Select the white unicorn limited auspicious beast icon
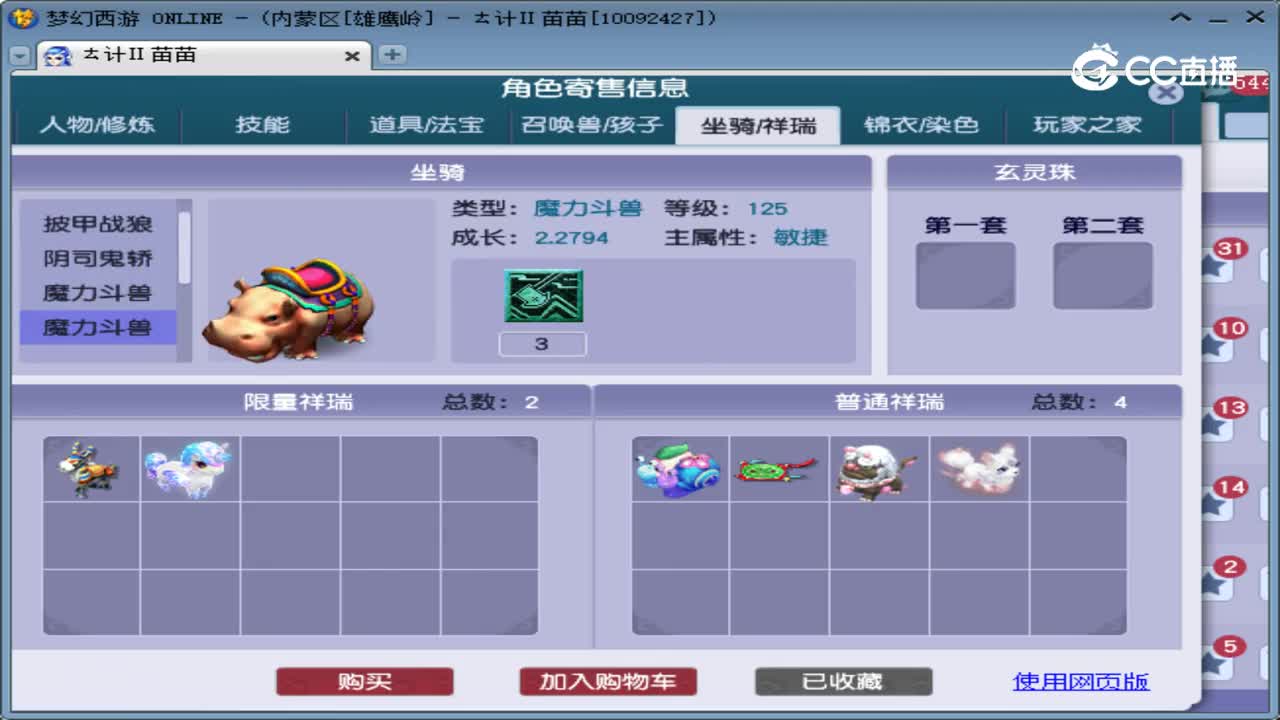The image size is (1280, 720). [188, 466]
